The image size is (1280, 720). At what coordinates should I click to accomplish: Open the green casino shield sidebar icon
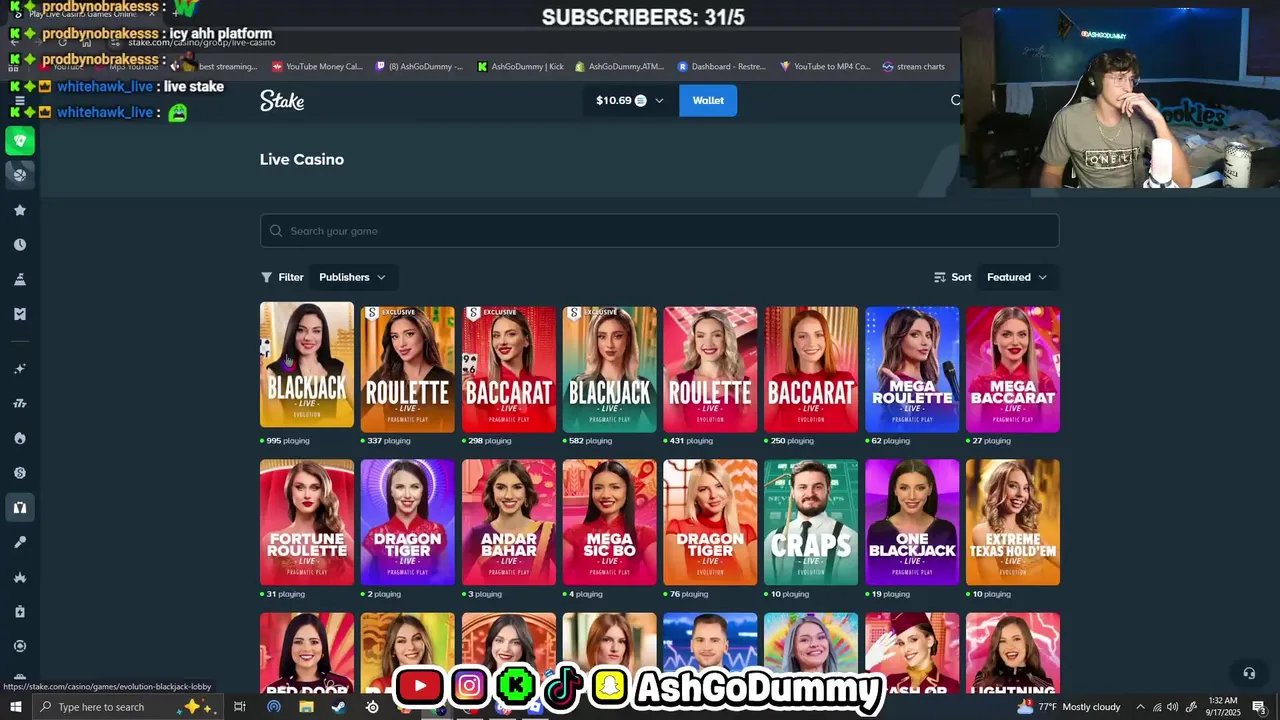pos(20,141)
